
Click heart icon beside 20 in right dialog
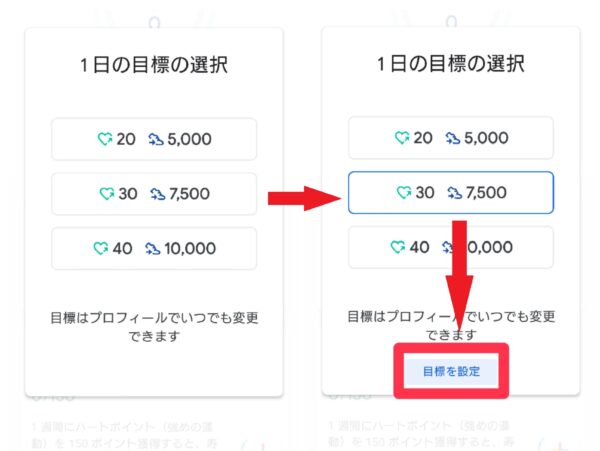coord(402,138)
